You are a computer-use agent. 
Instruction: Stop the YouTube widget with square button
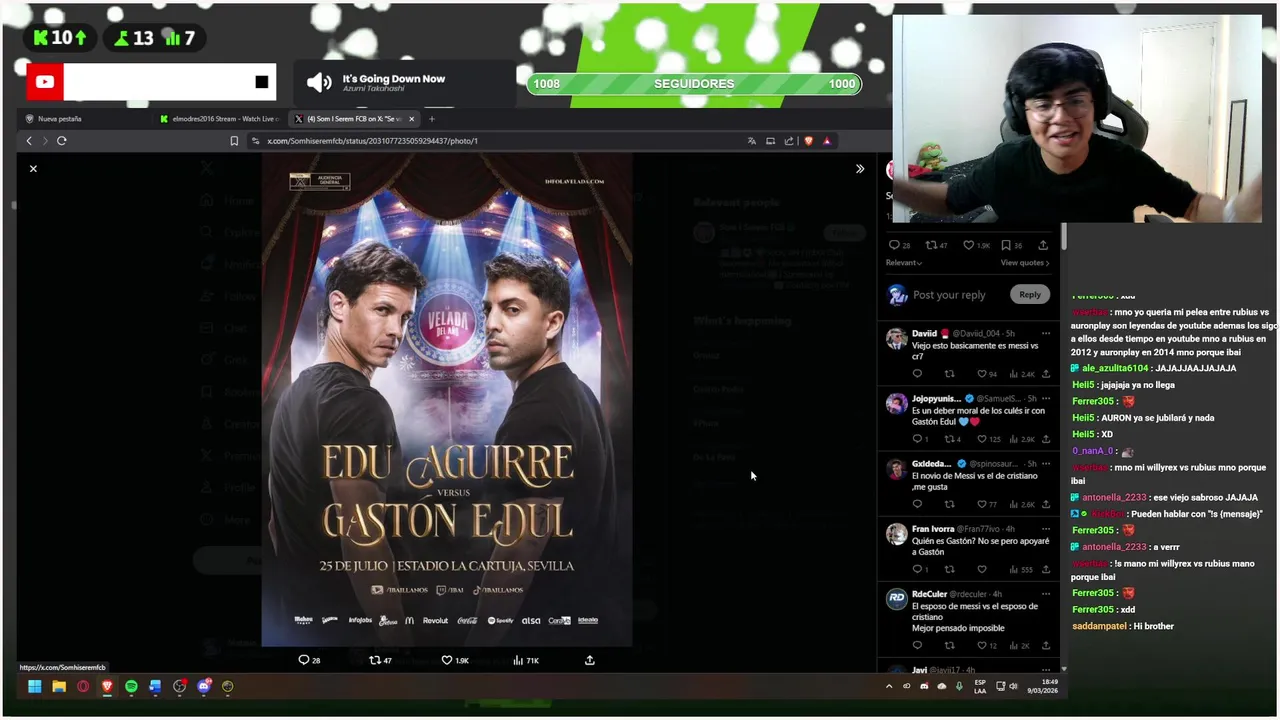[262, 82]
